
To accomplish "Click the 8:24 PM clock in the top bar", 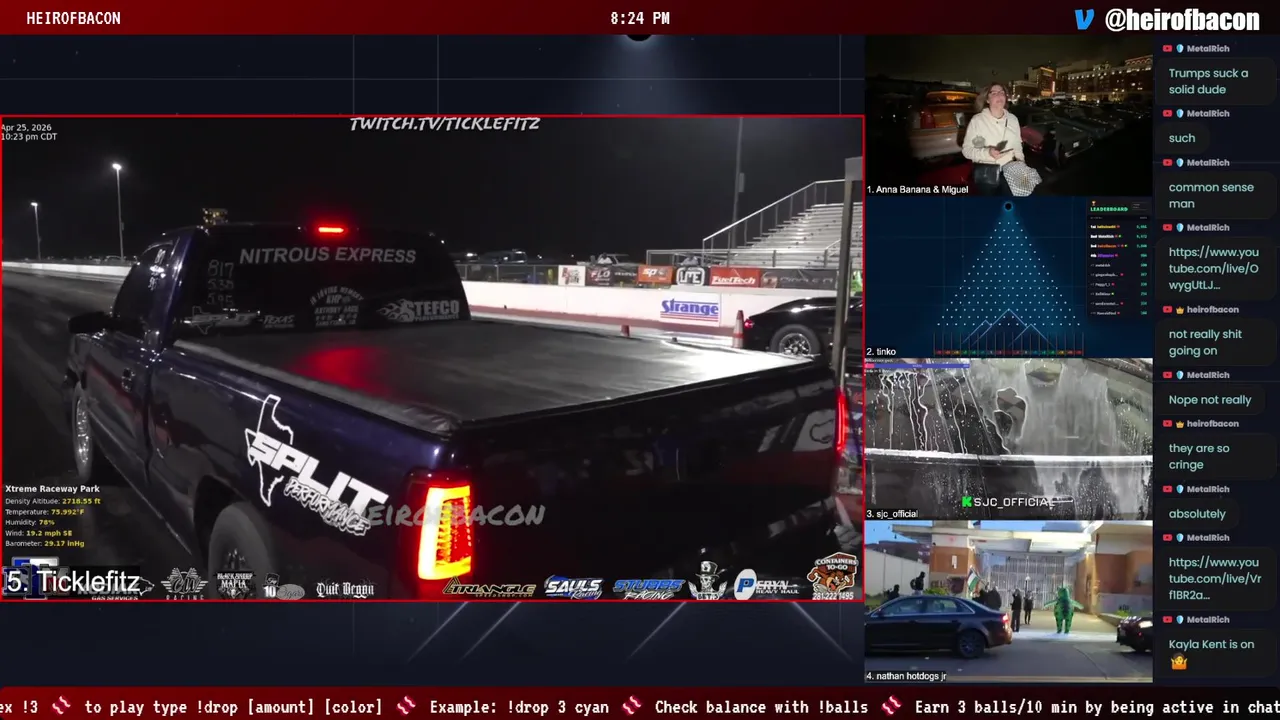I will point(640,18).
